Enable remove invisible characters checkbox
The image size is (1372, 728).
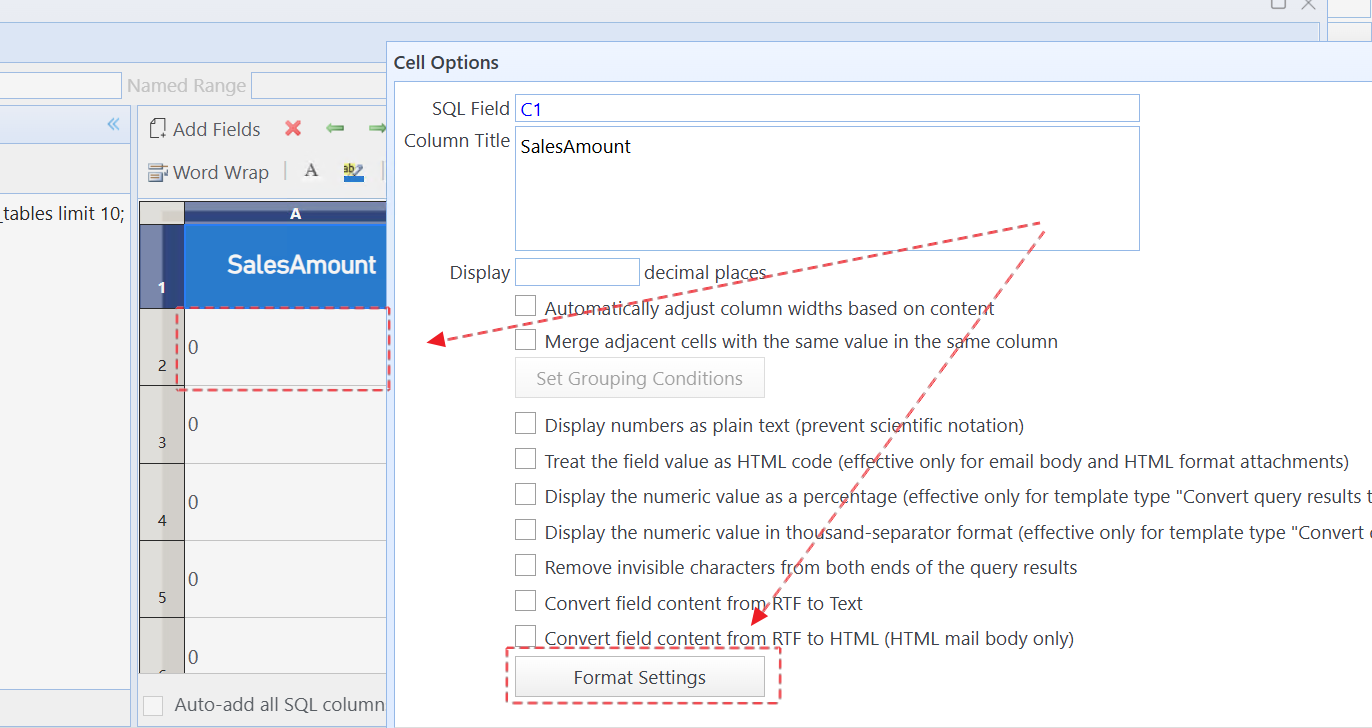click(x=526, y=566)
